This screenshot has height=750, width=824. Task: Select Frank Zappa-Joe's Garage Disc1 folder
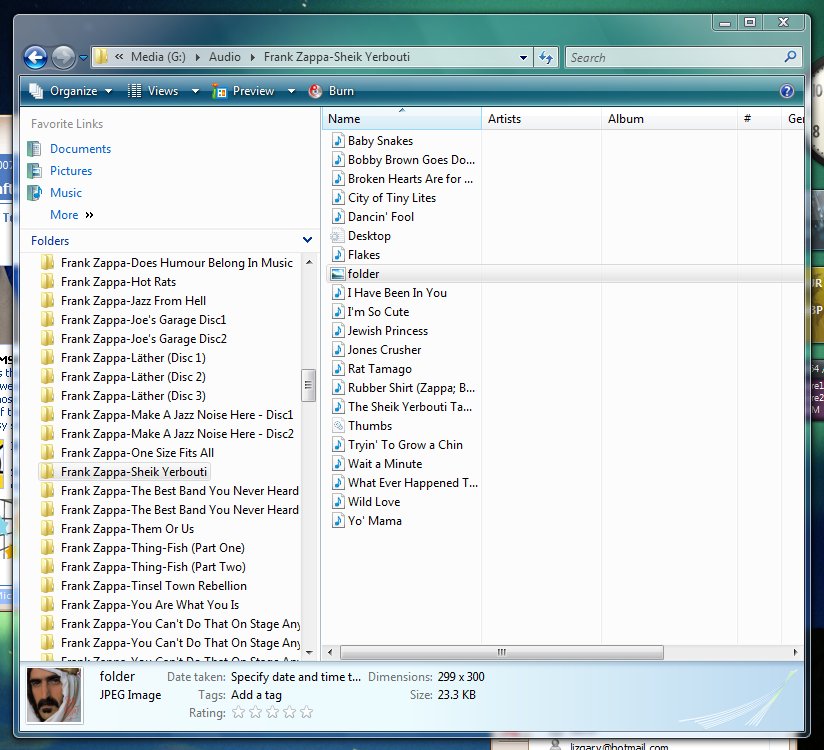[143, 320]
